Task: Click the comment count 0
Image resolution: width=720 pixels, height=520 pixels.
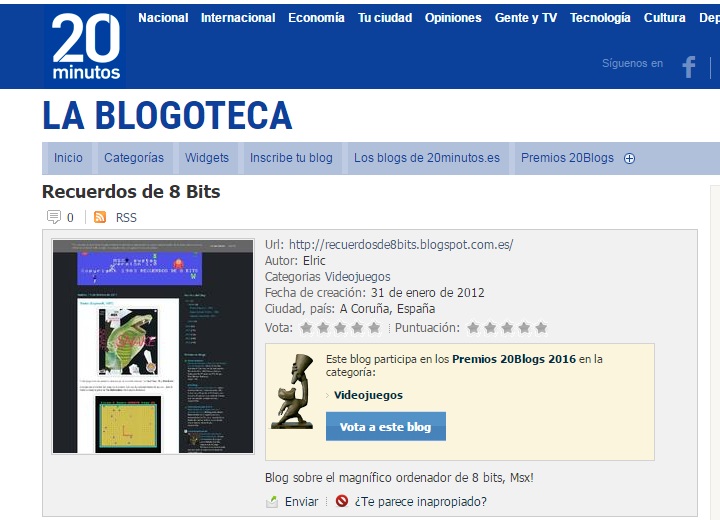Action: pyautogui.click(x=70, y=218)
